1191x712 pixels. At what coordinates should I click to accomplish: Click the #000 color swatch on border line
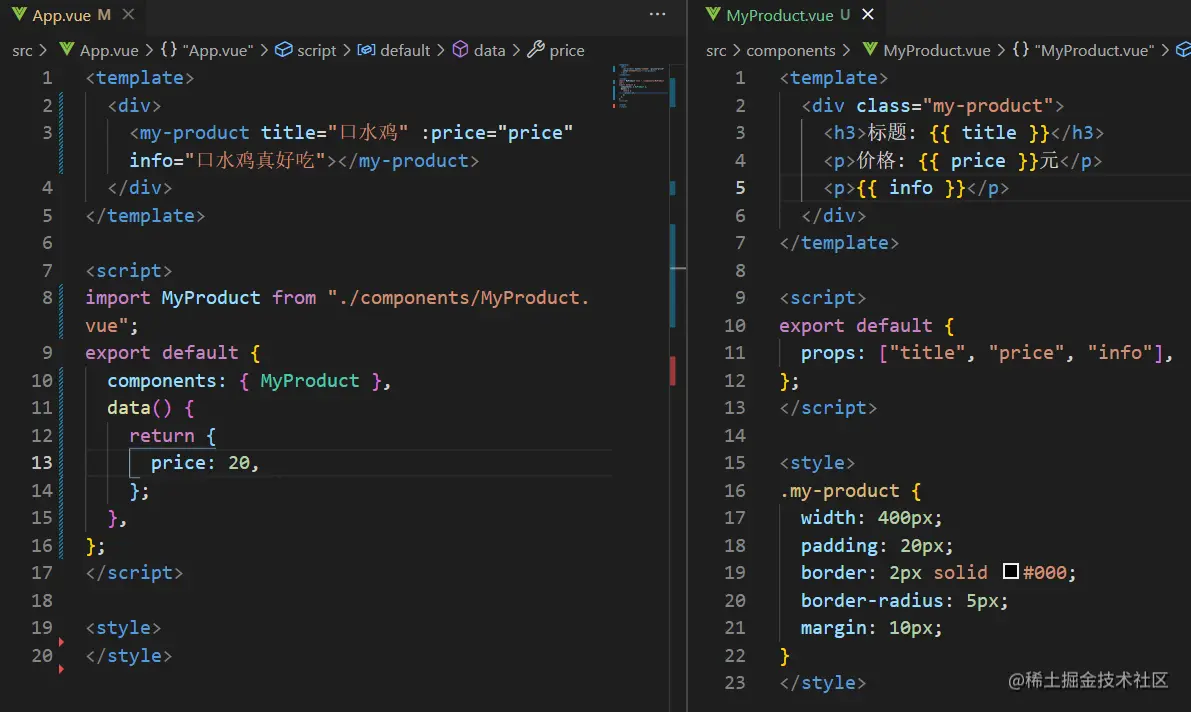point(1010,571)
